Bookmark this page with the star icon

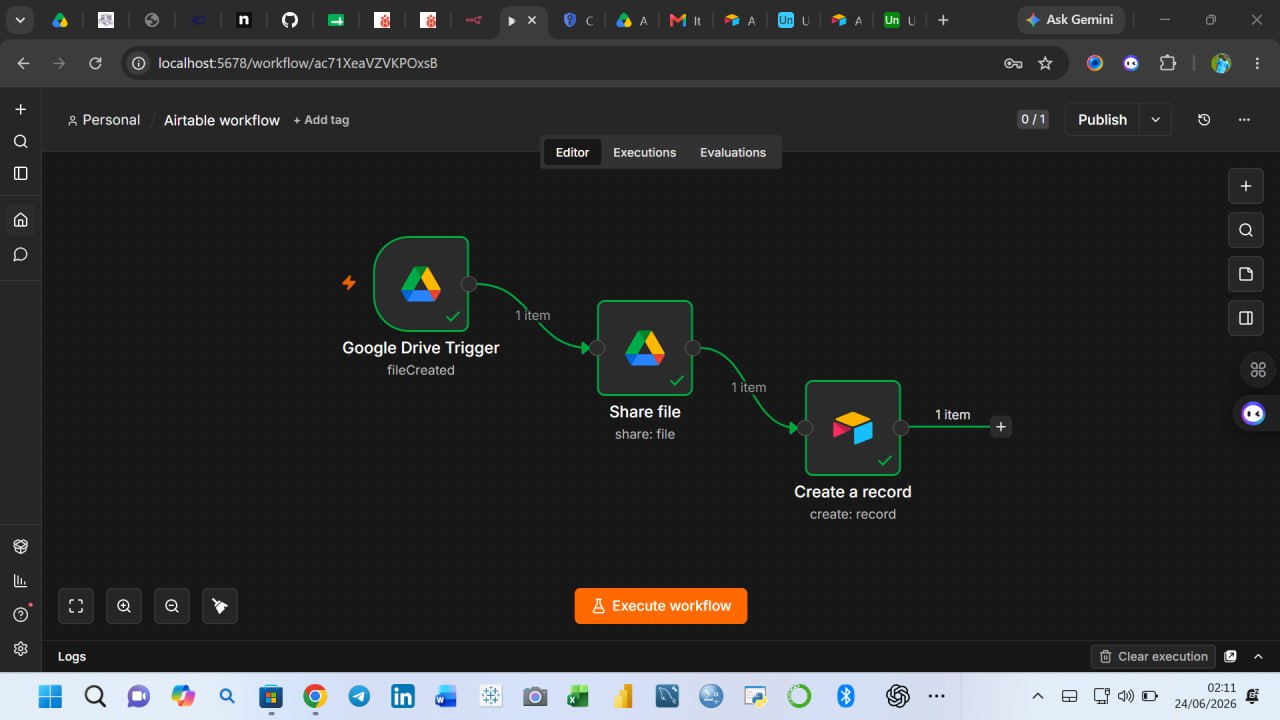coord(1046,63)
